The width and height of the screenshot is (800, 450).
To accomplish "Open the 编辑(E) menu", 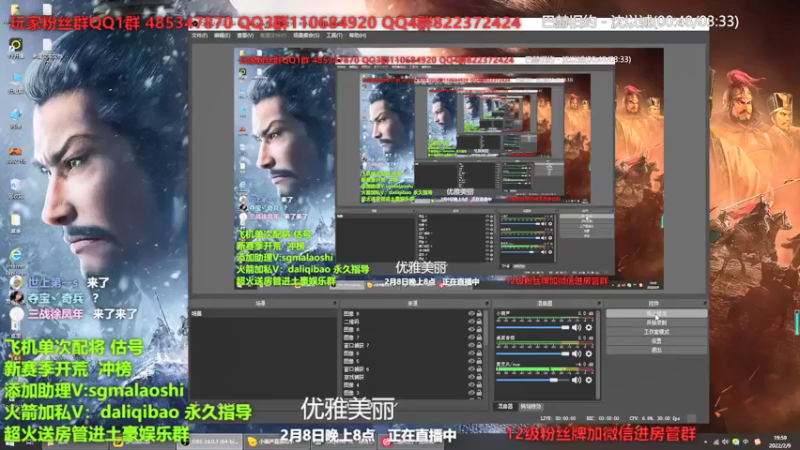I will coord(222,36).
